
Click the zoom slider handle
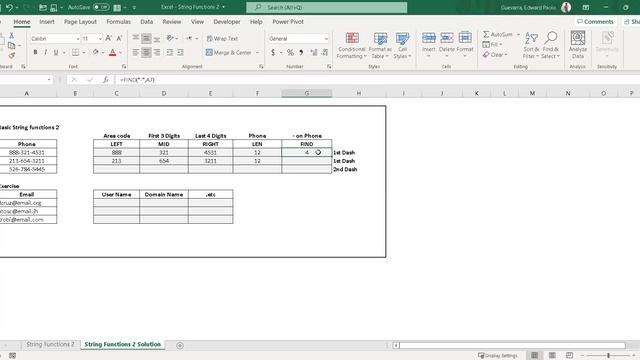[608, 356]
